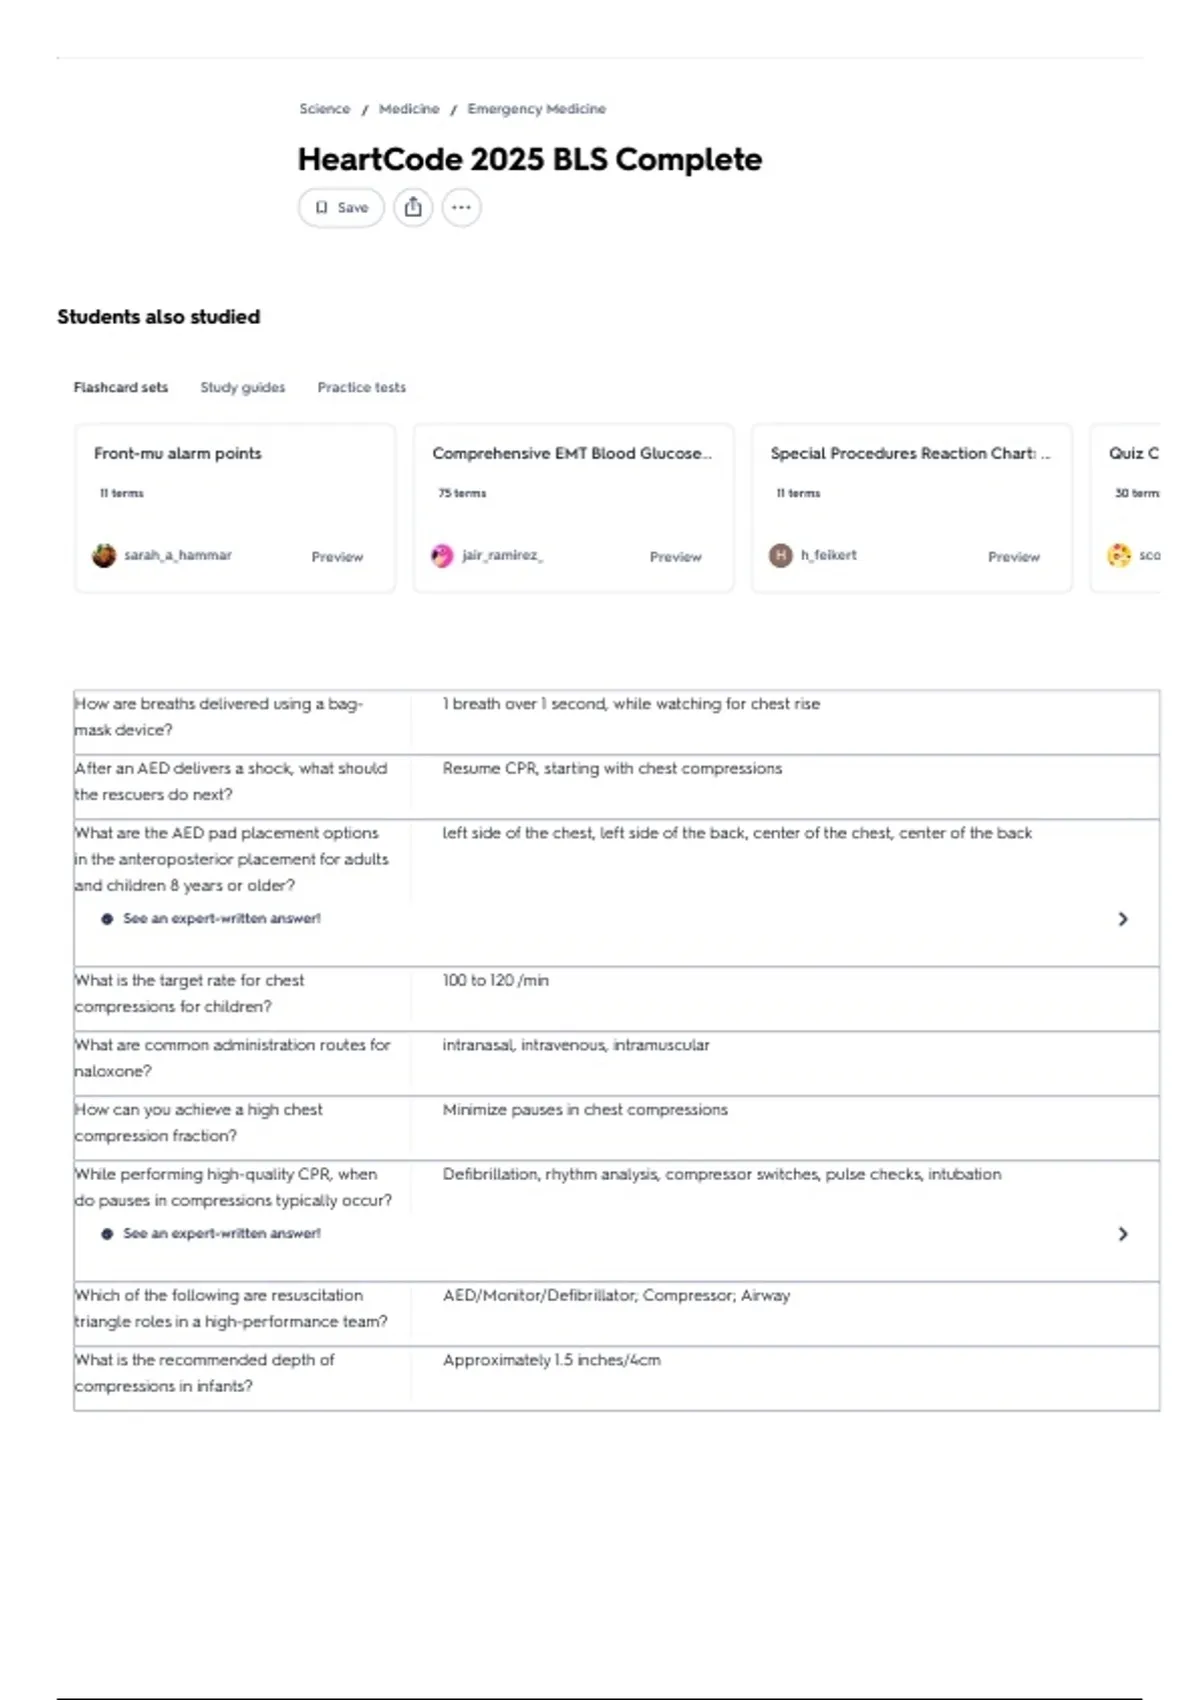Image resolution: width=1200 pixels, height=1700 pixels.
Task: Preview the Front-mu alarm points set
Action: click(x=337, y=557)
